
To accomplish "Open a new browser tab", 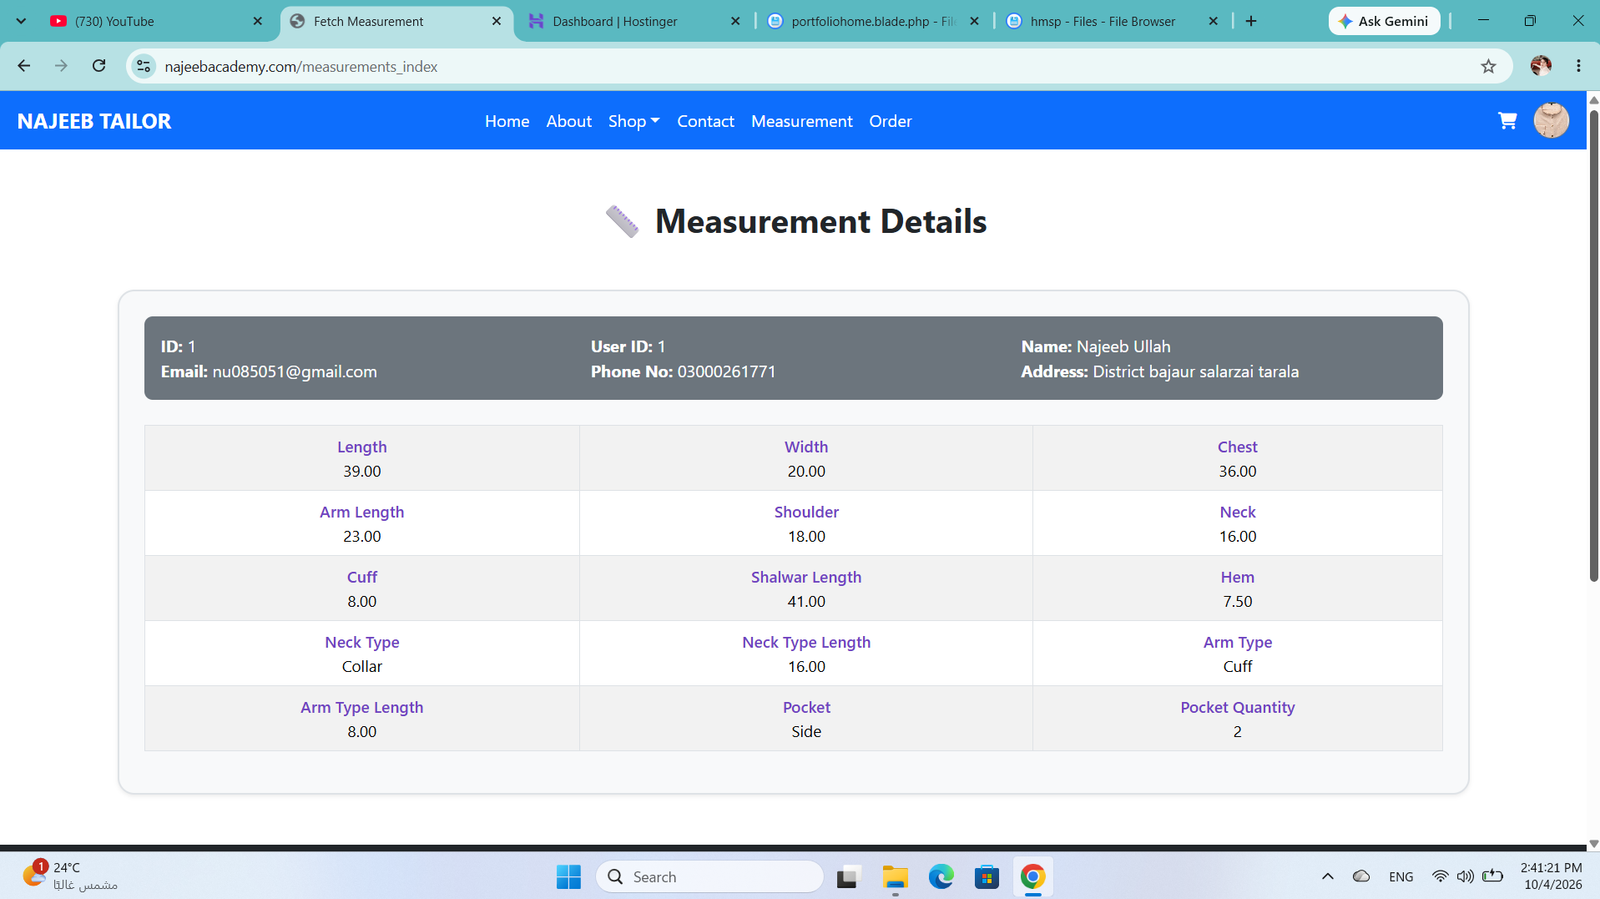I will coord(1251,21).
